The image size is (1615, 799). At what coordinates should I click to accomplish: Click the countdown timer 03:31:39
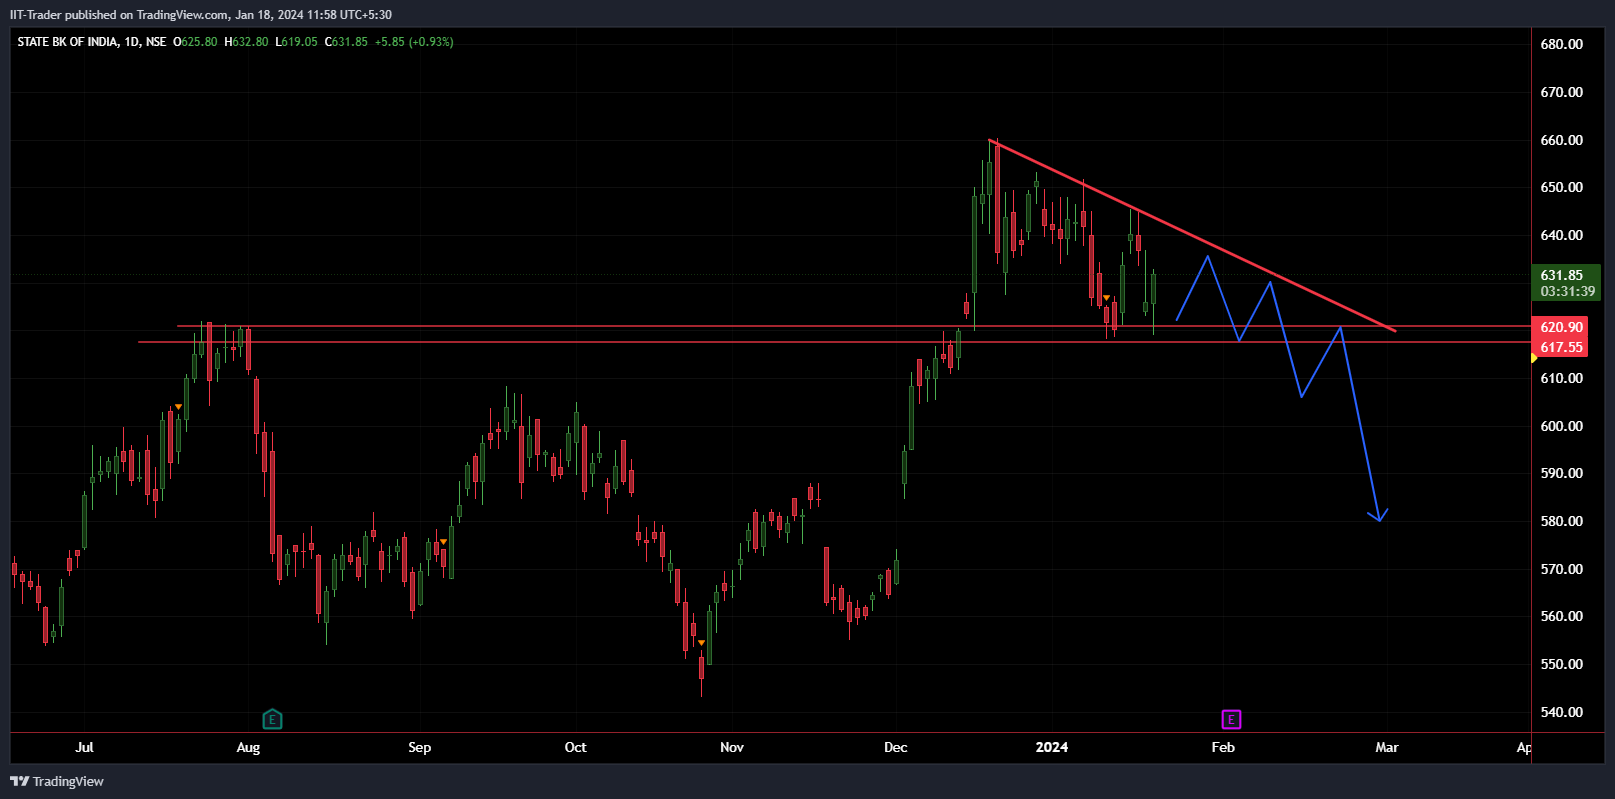(1567, 292)
